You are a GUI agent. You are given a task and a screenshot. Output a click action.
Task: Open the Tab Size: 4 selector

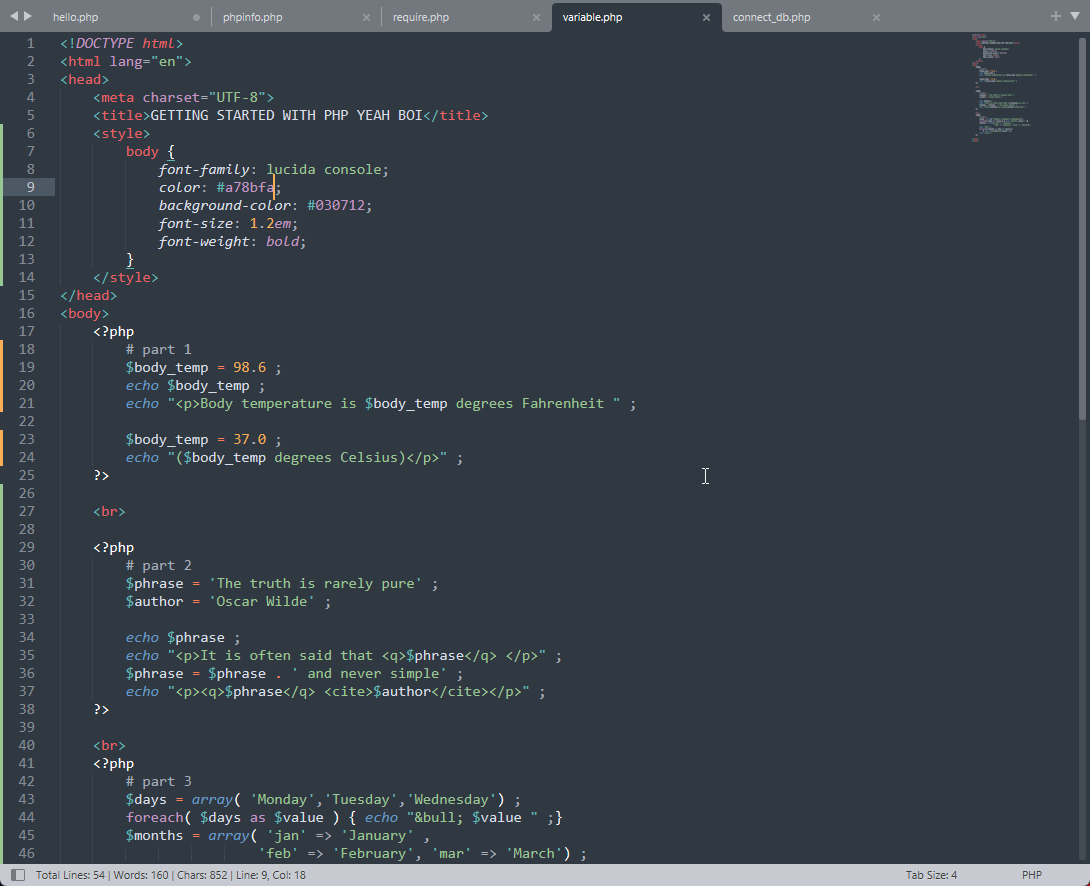coord(931,875)
